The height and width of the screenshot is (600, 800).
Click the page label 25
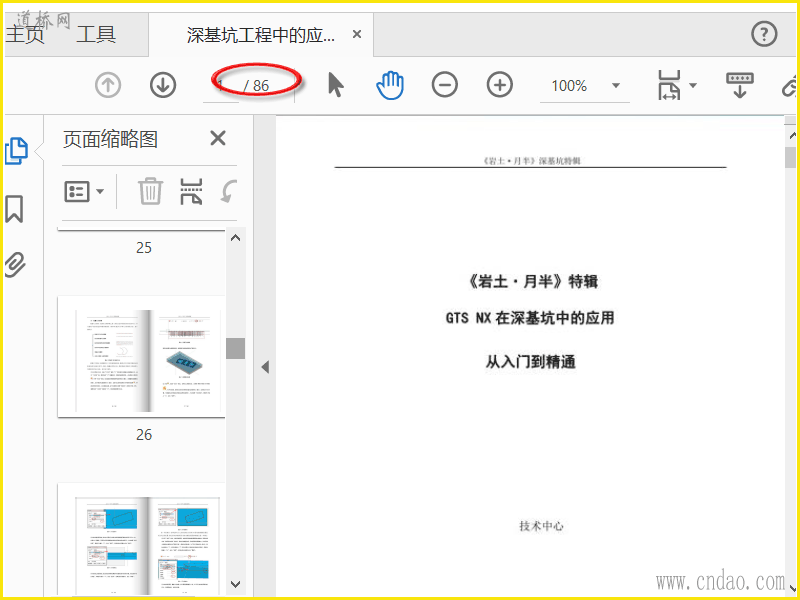pyautogui.click(x=144, y=248)
